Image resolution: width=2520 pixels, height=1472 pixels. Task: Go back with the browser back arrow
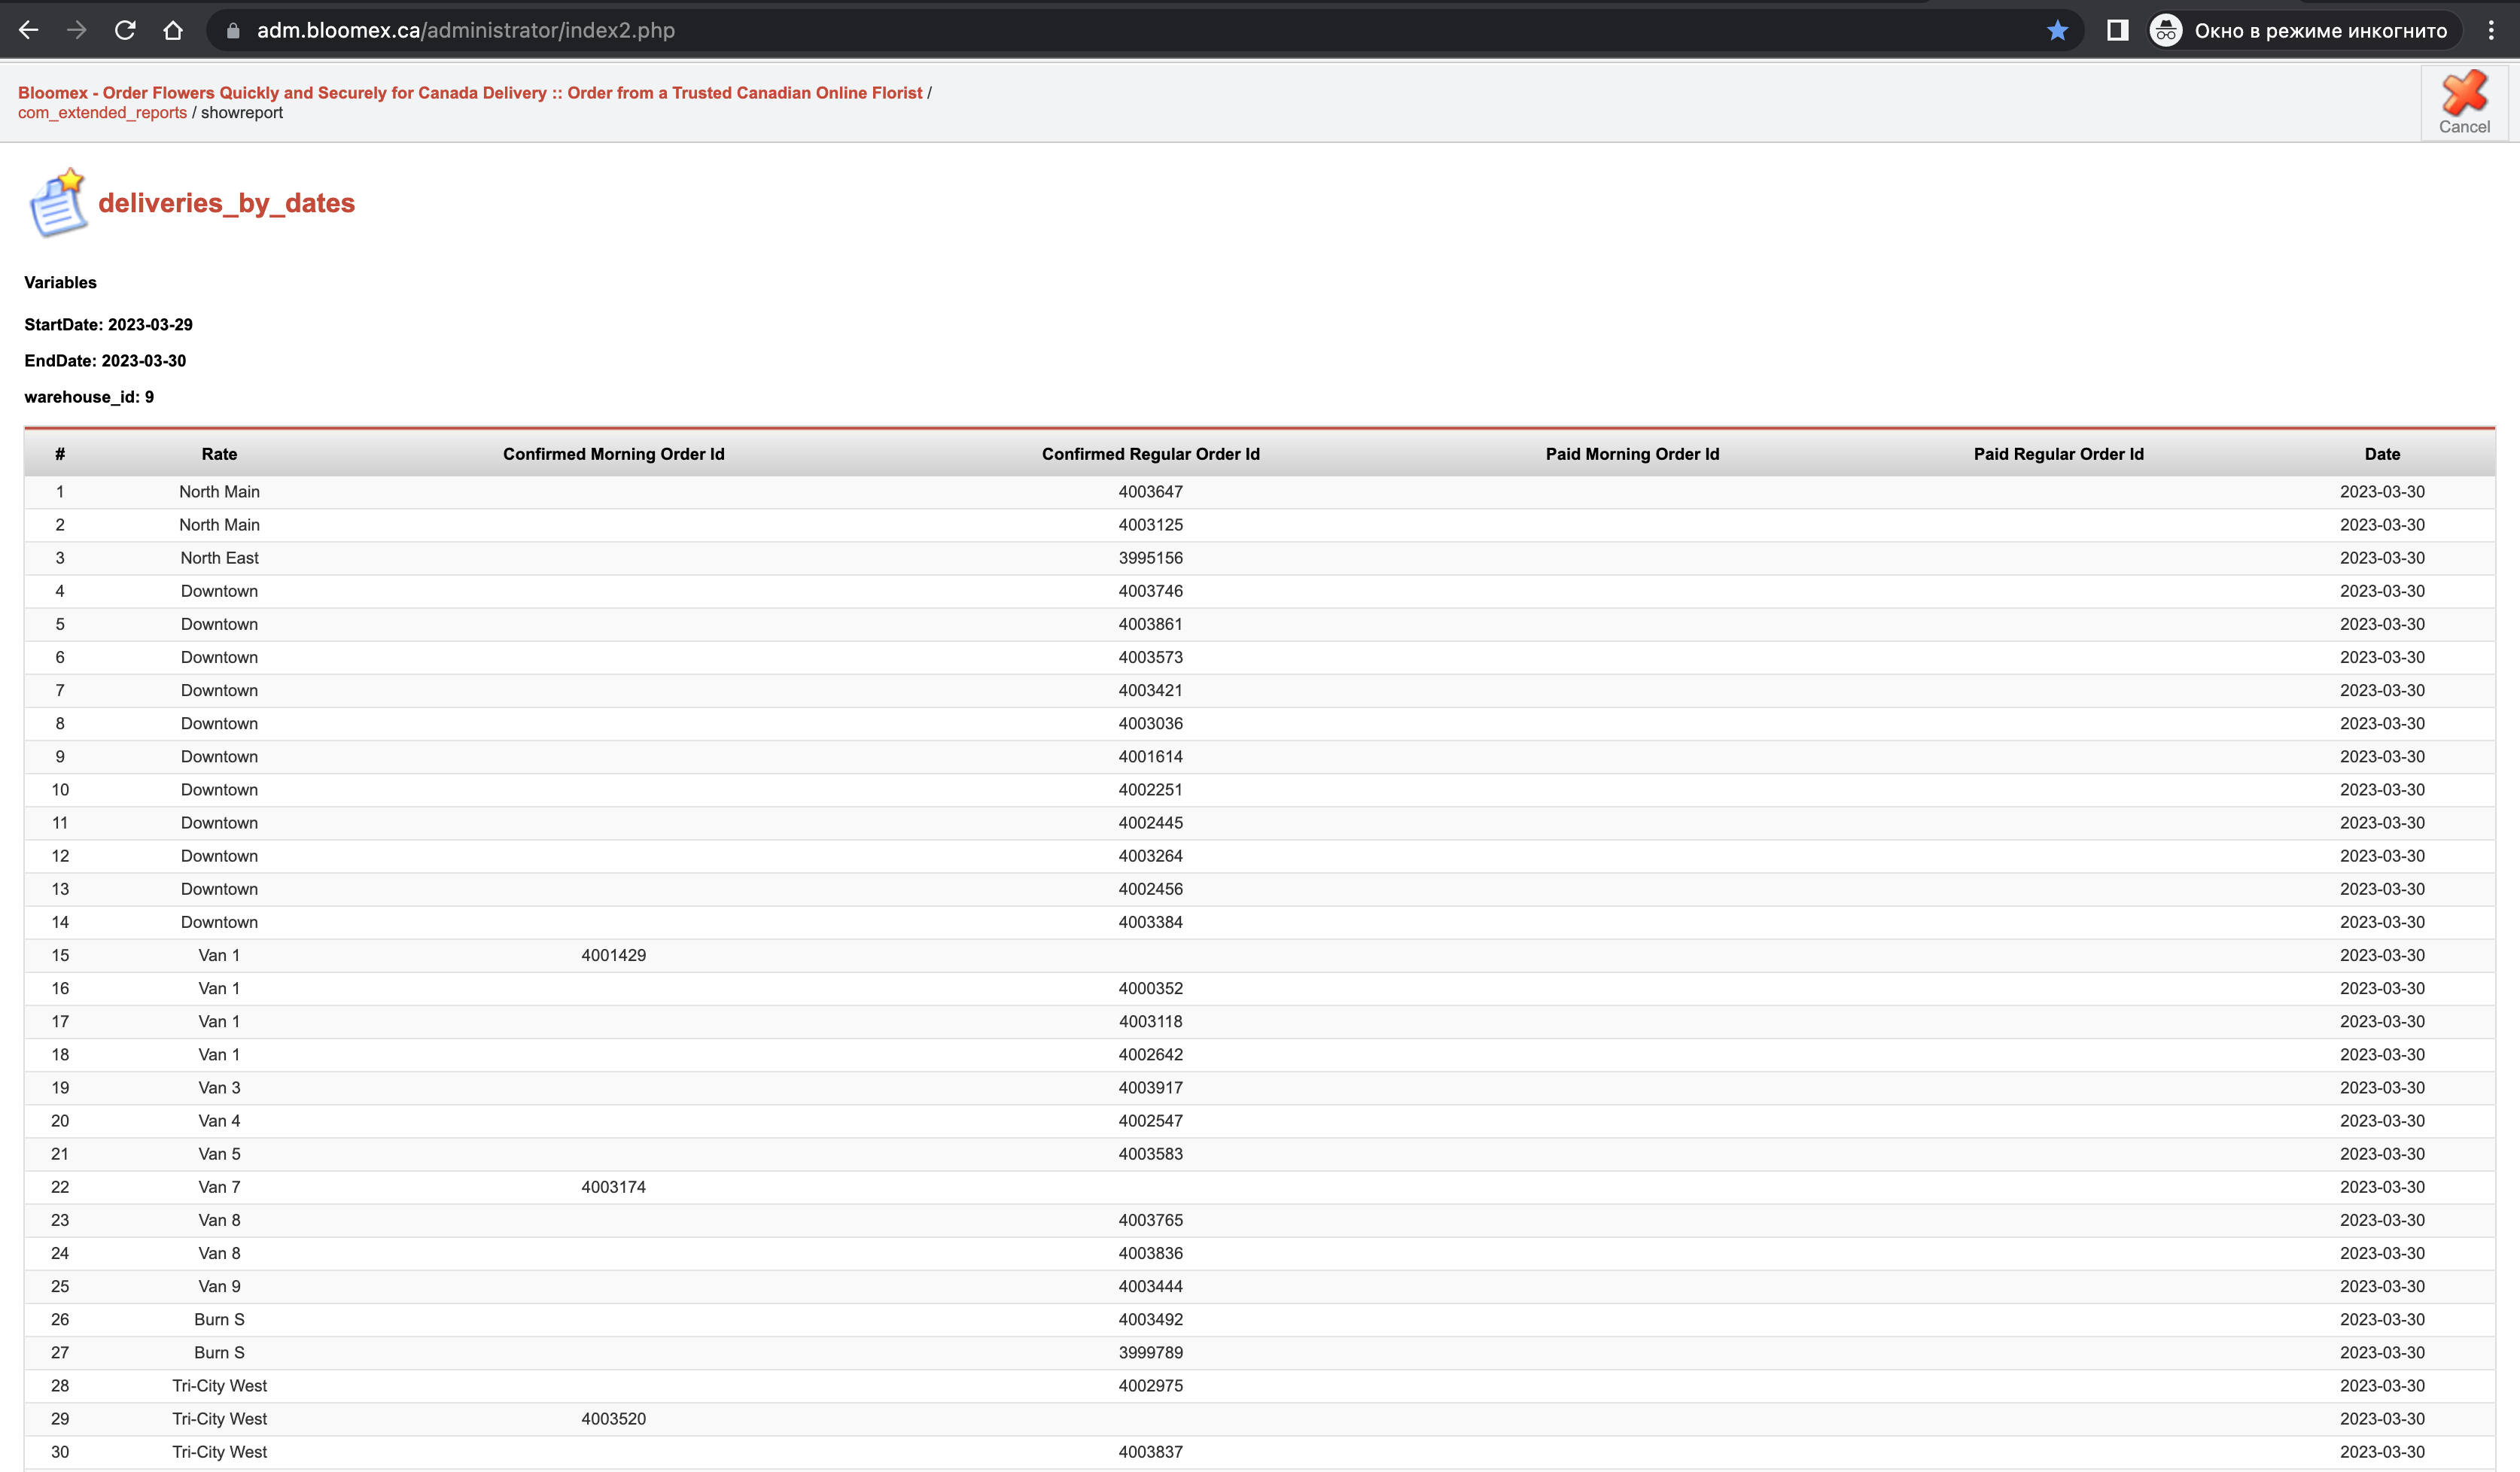point(29,31)
